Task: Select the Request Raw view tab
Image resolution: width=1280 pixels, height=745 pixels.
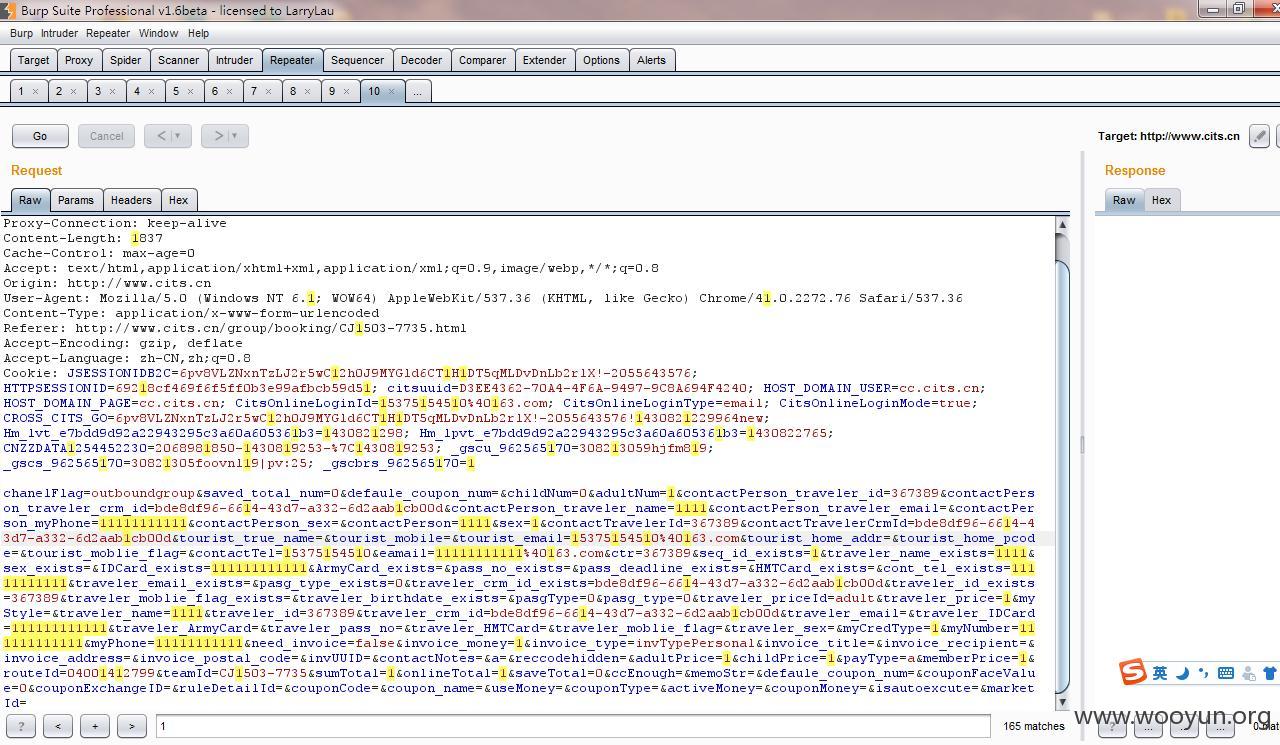Action: [30, 200]
